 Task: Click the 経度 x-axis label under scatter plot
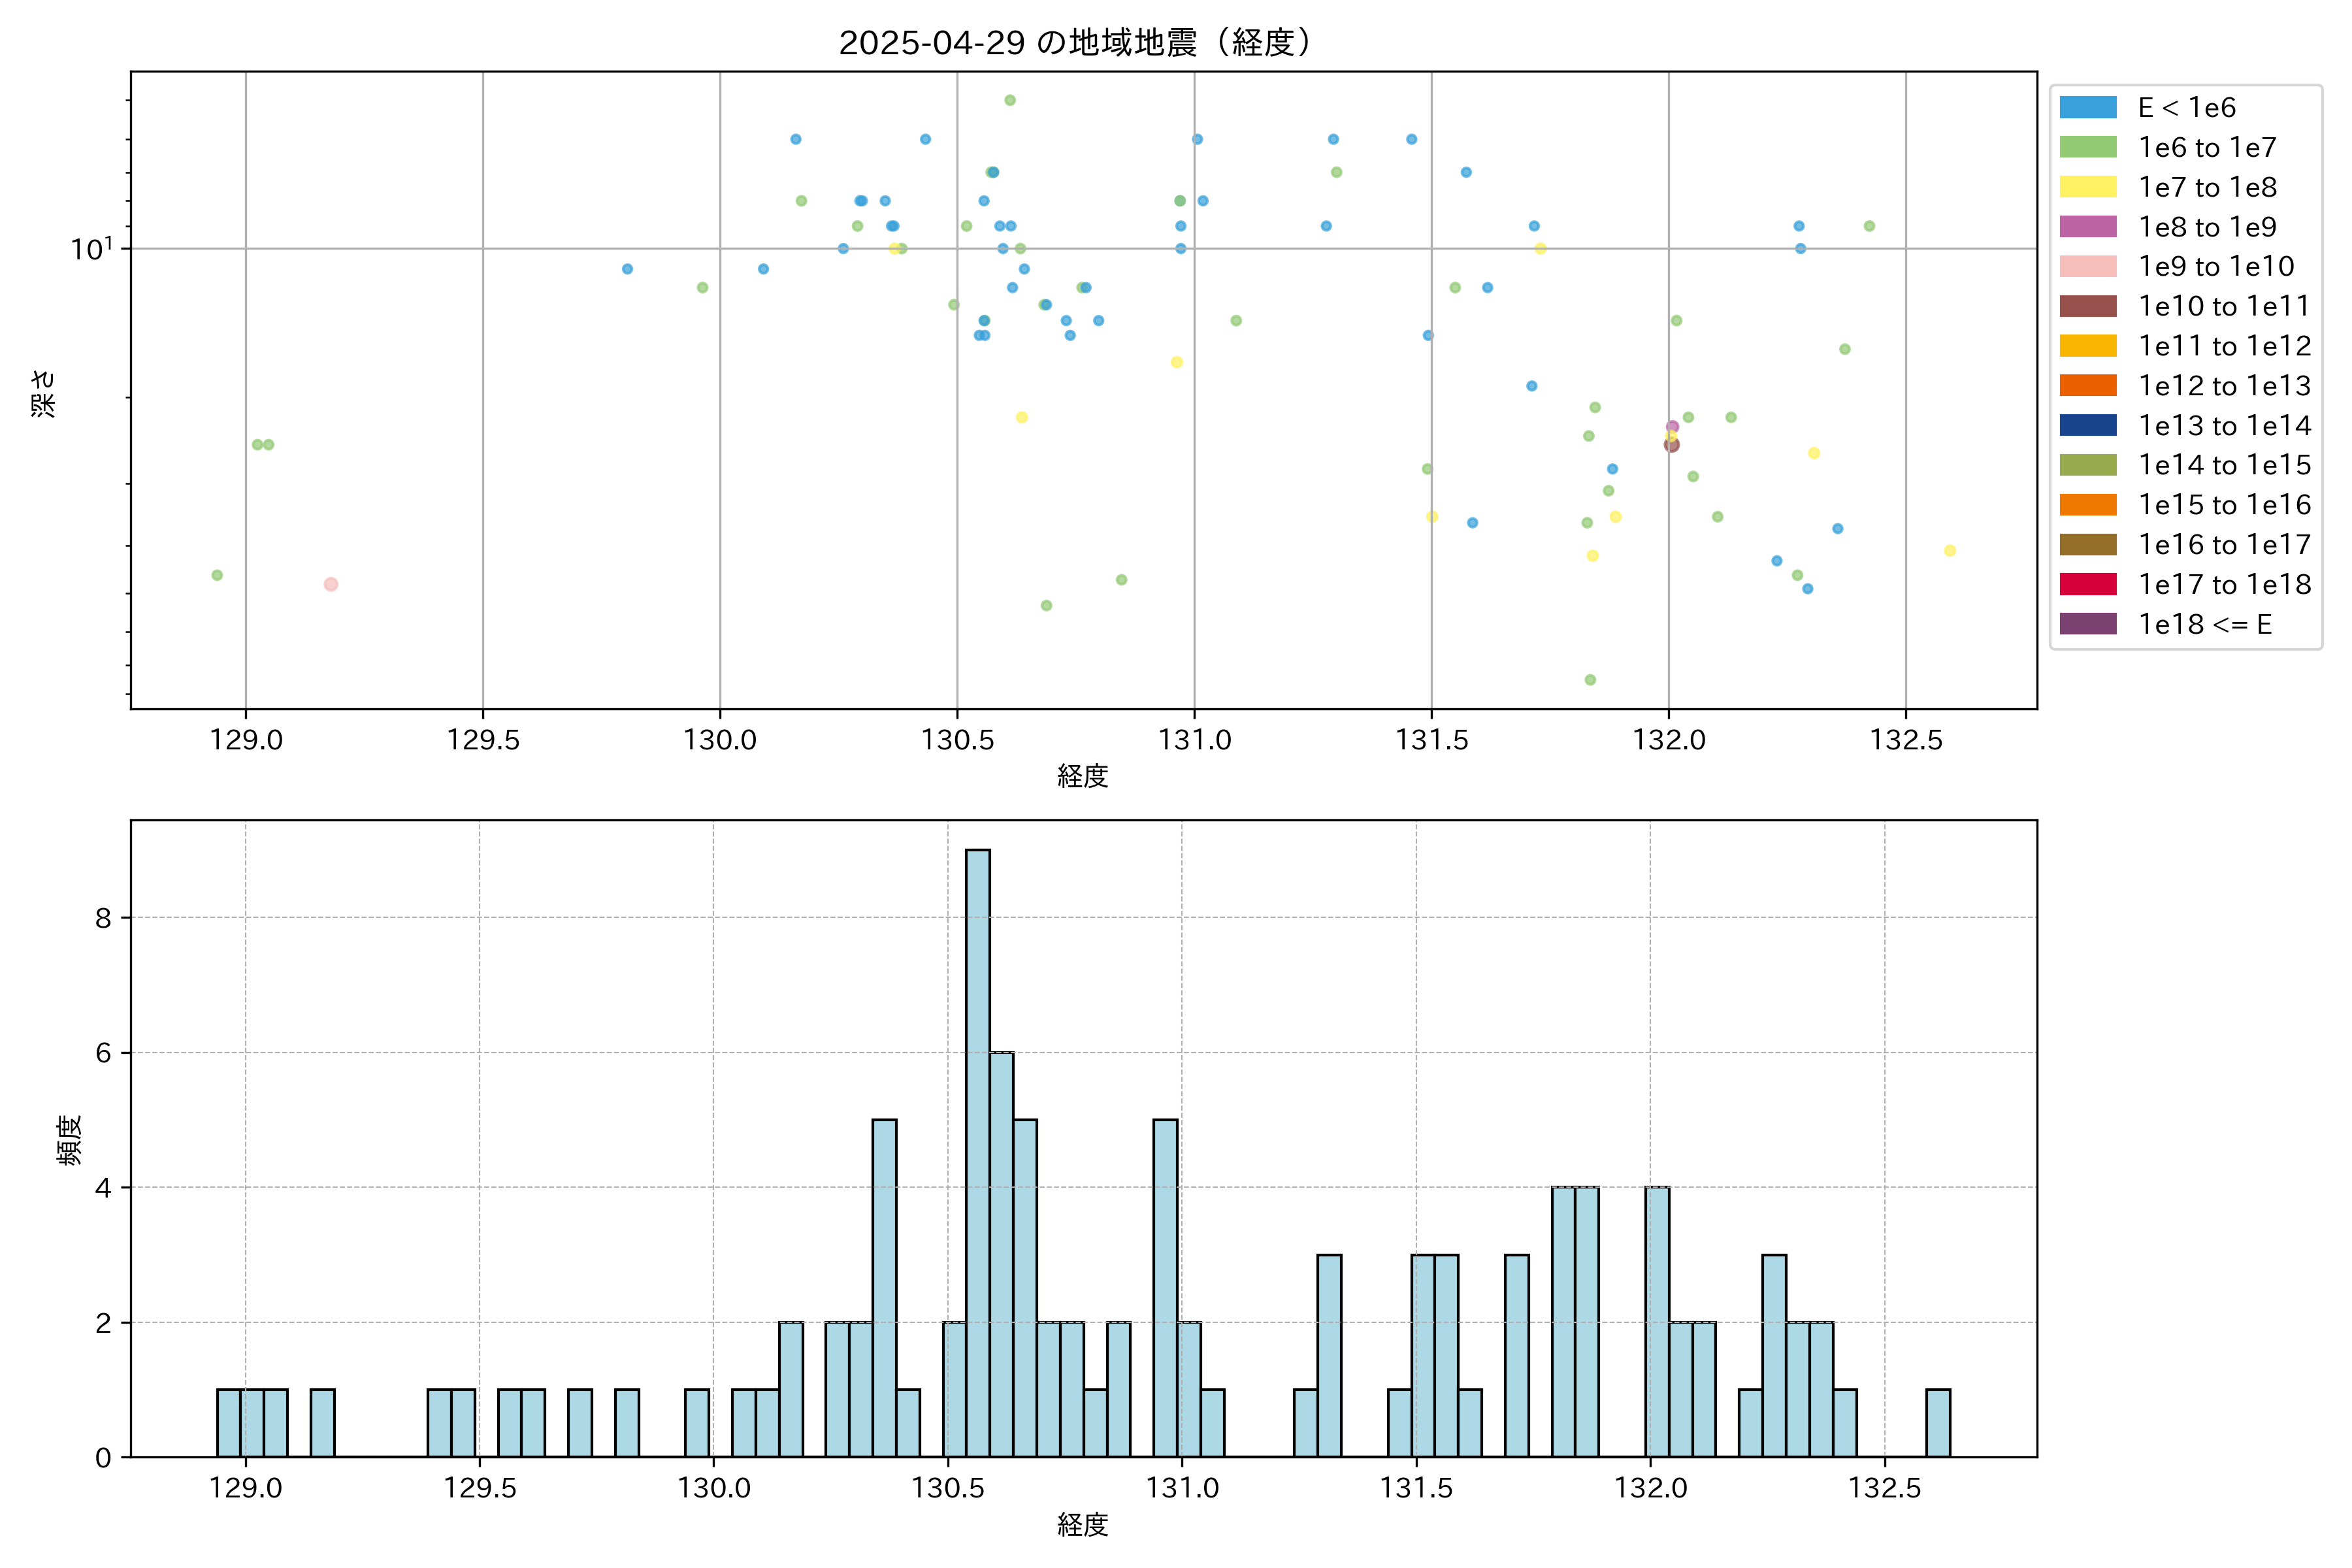[x=1082, y=776]
